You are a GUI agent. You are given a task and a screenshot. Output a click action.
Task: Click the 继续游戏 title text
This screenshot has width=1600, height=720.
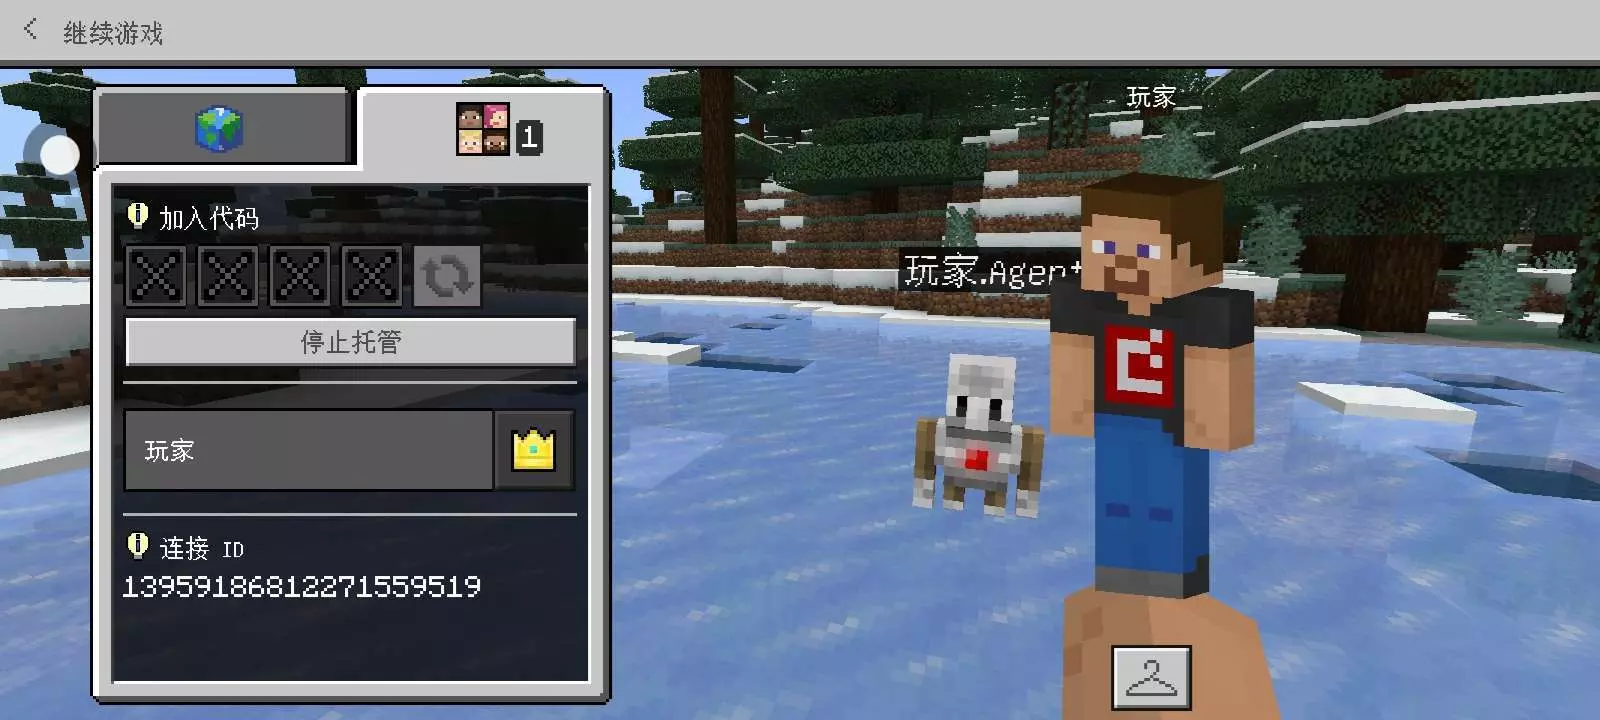(x=113, y=33)
